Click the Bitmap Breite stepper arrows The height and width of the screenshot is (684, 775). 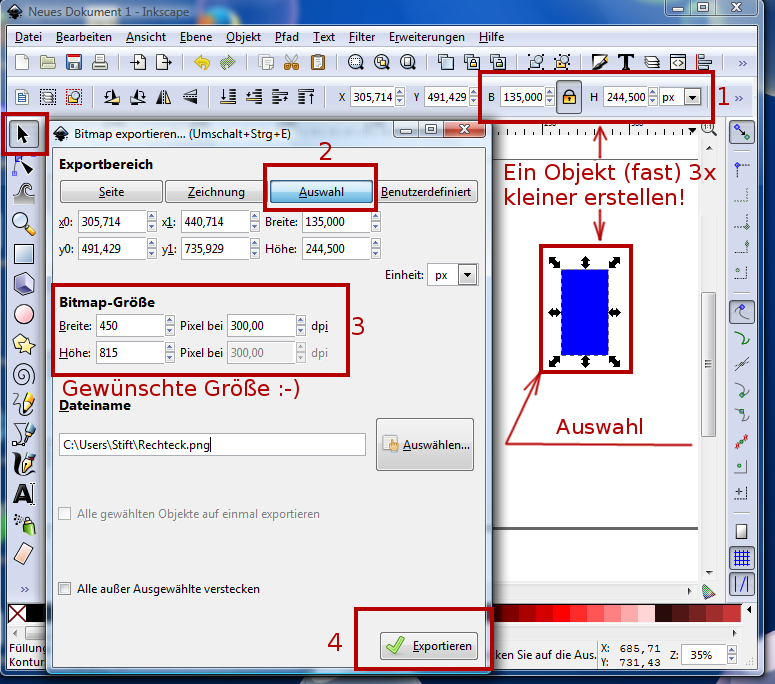170,326
